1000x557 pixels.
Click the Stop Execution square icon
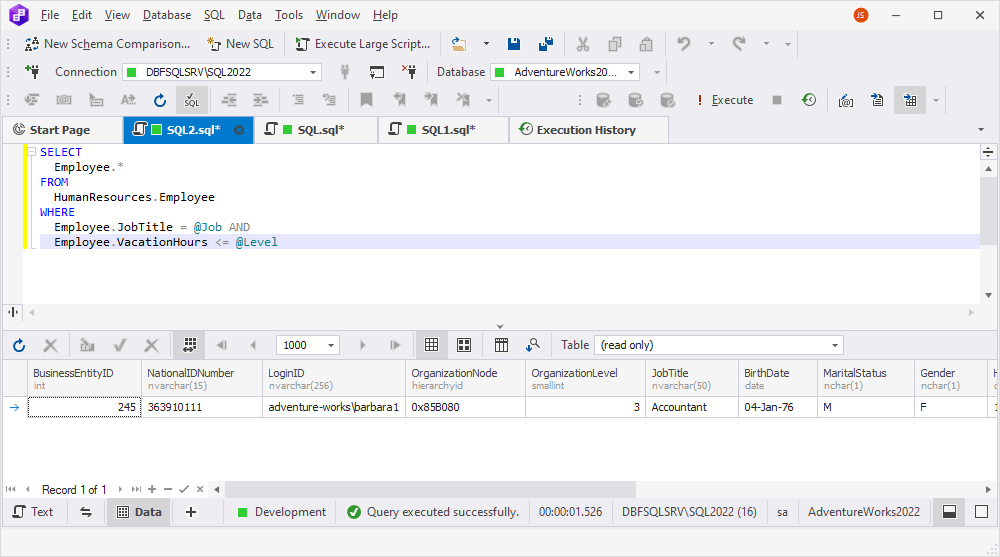(x=777, y=100)
